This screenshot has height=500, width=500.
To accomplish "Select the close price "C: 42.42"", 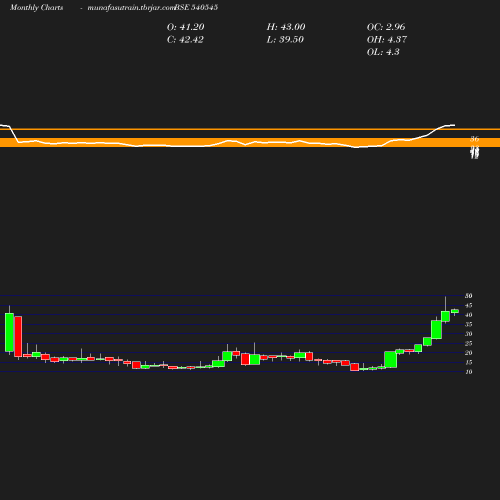I will tap(185, 40).
